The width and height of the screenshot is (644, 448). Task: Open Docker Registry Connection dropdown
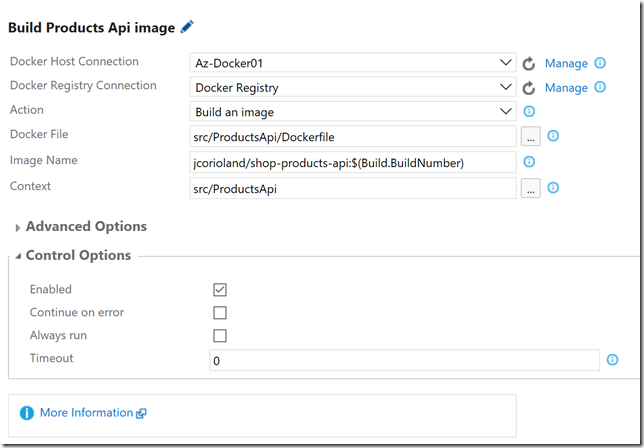click(x=353, y=87)
